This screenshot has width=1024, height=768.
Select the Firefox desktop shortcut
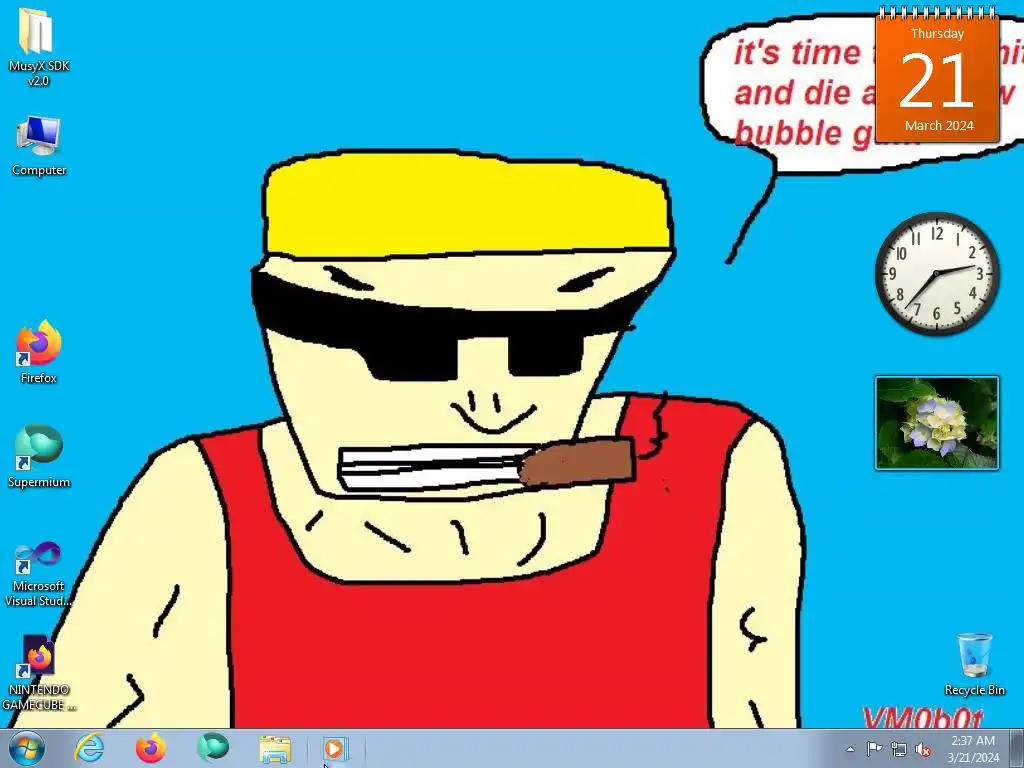(x=39, y=353)
